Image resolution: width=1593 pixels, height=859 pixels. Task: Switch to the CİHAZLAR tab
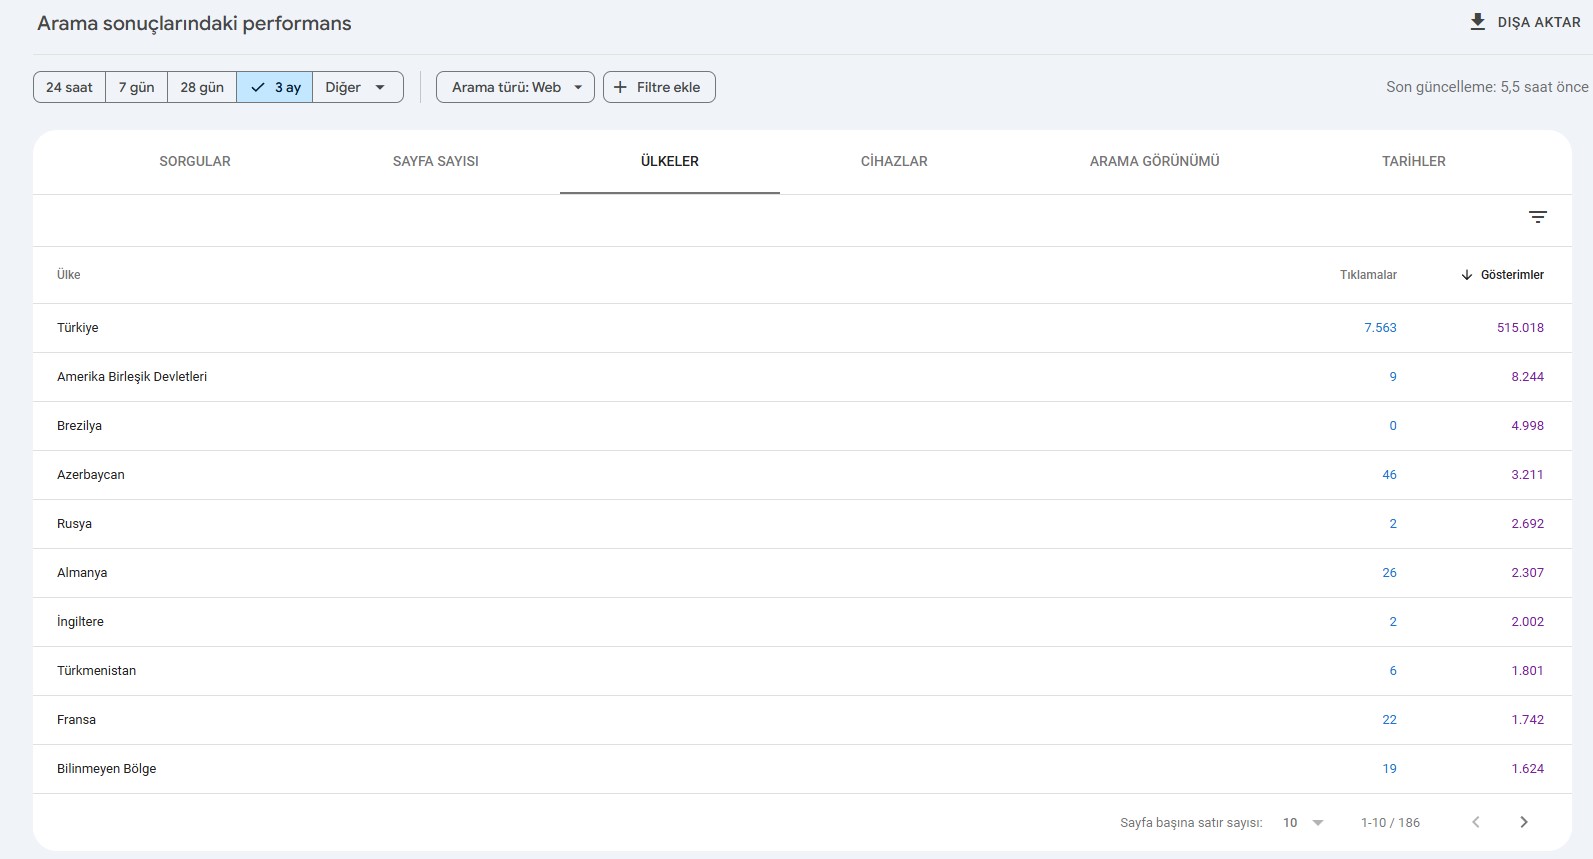tap(894, 161)
